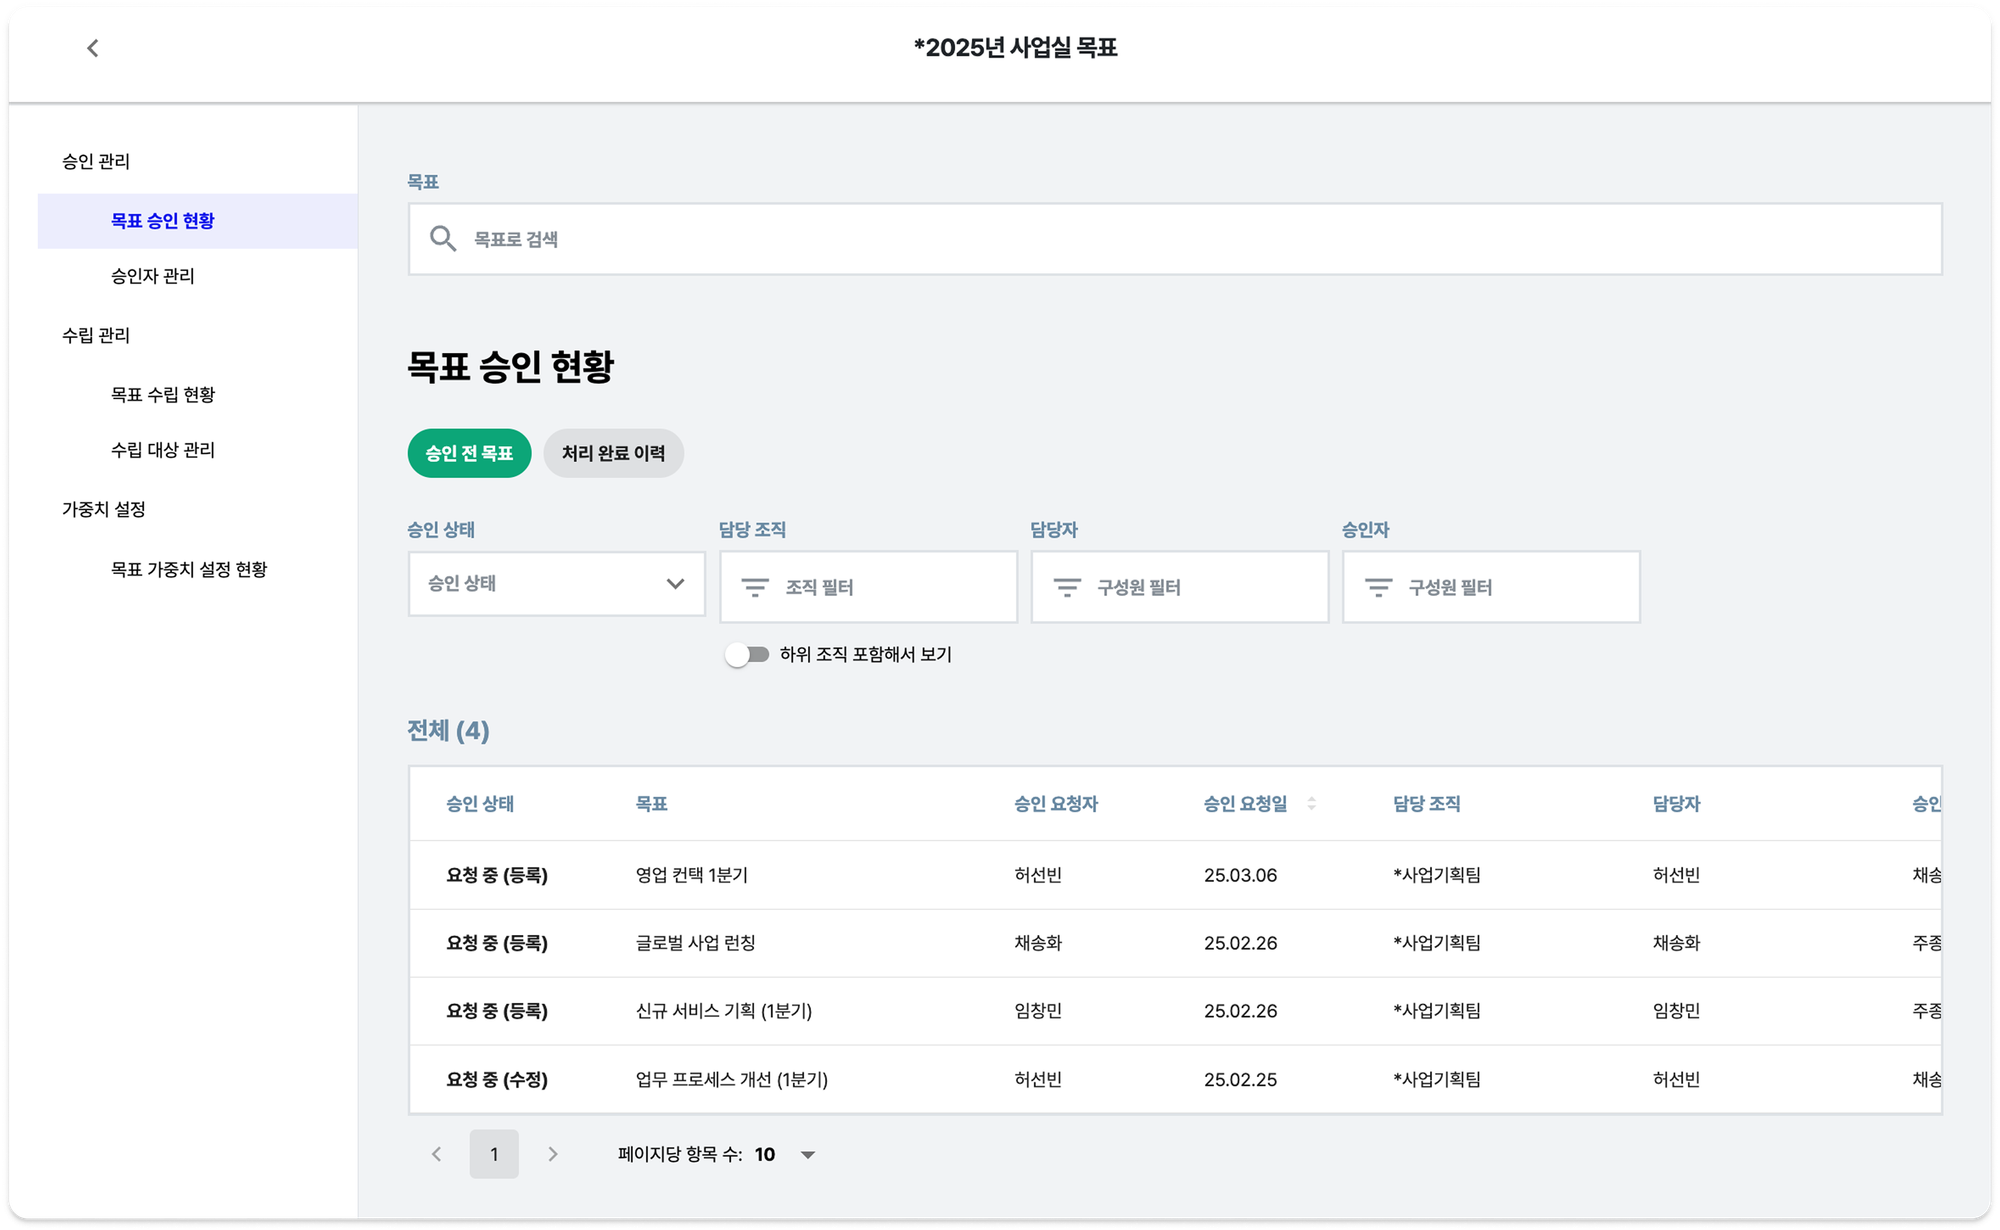Click 수립 대상 관리 in the sidebar
This screenshot has width=2000, height=1230.
coord(163,450)
